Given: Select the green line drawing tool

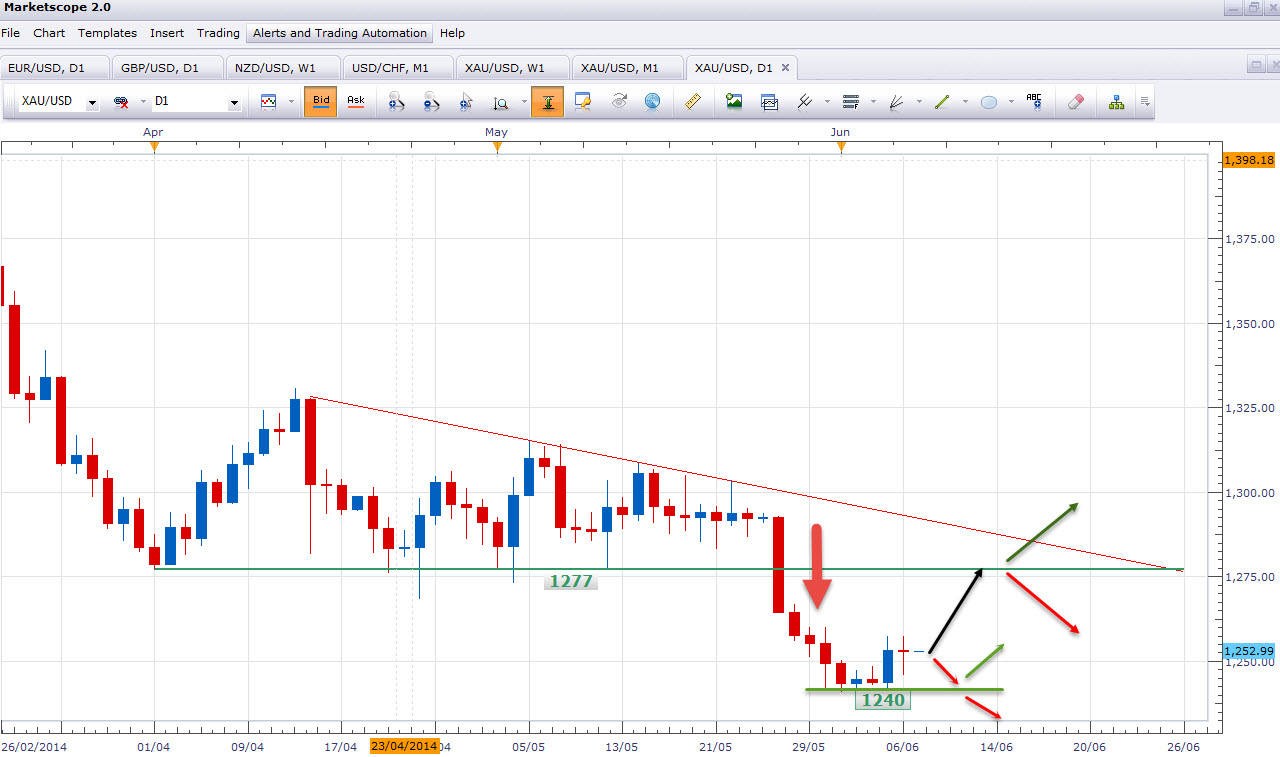Looking at the screenshot, I should click(941, 101).
